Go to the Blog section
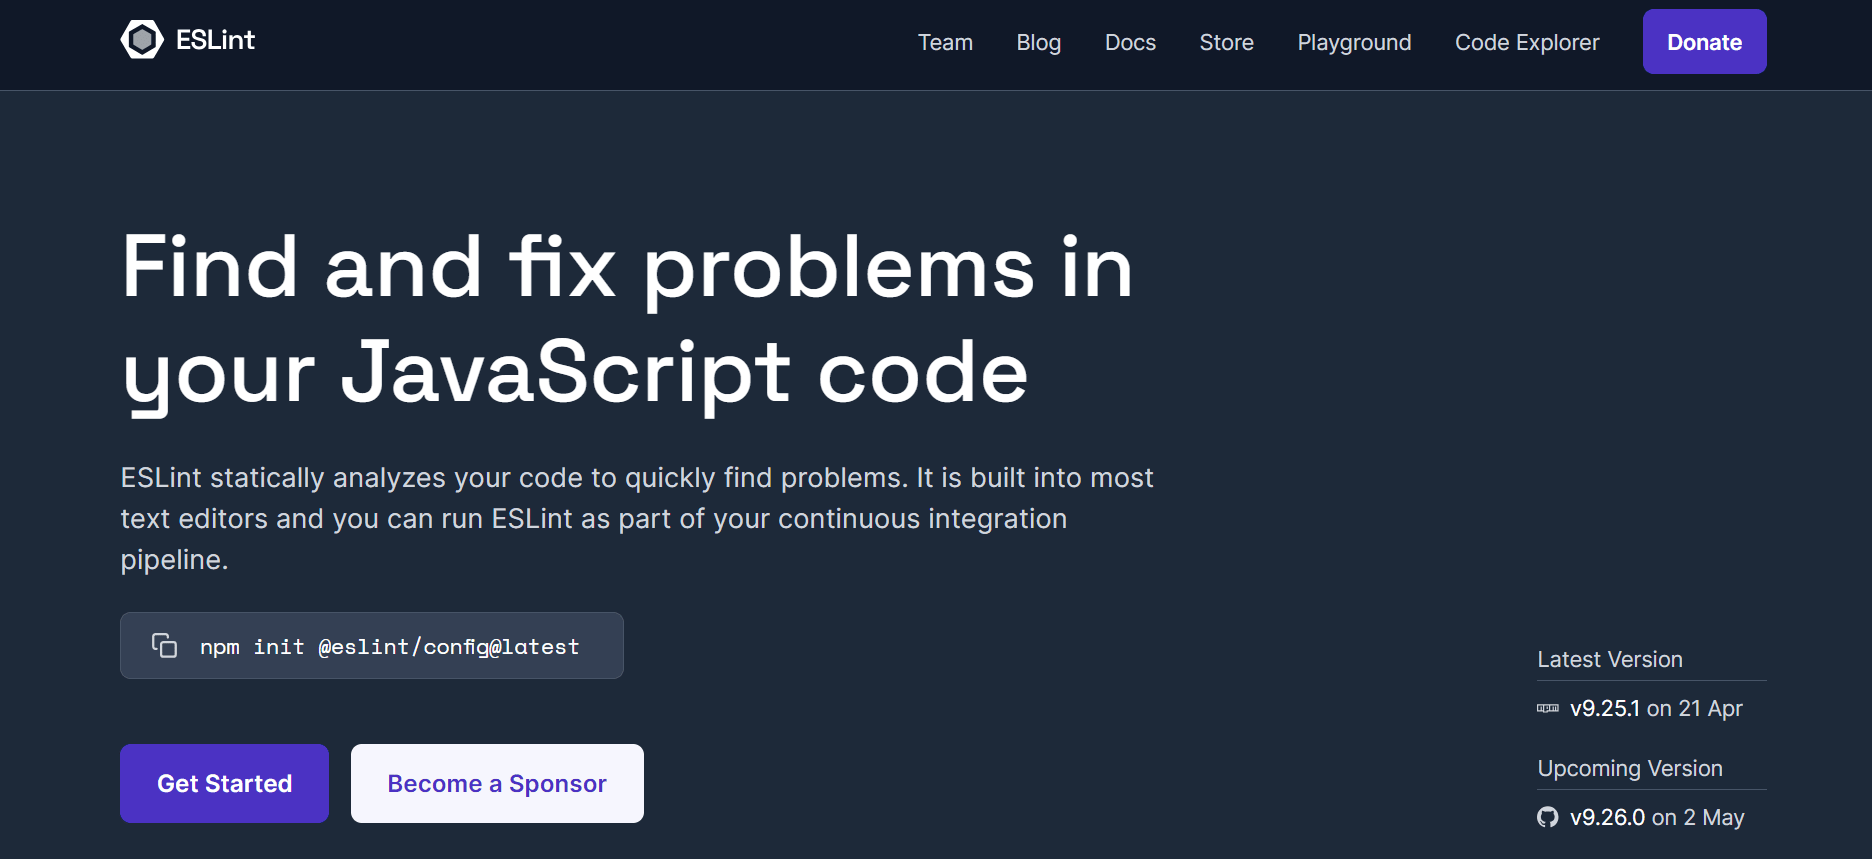 tap(1038, 43)
